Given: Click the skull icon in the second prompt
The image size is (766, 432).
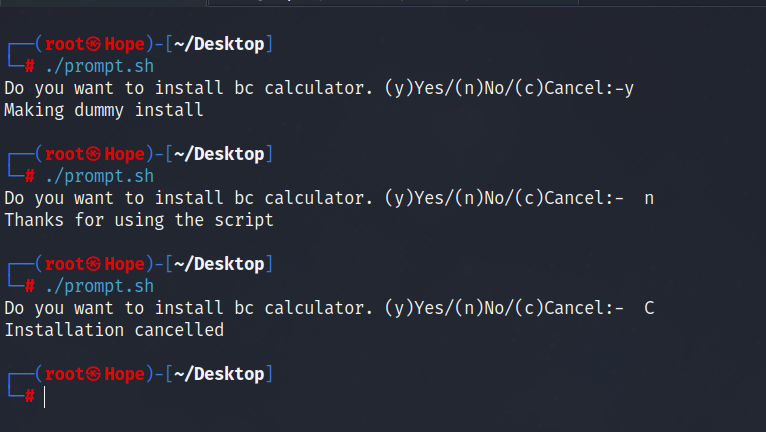Looking at the screenshot, I should click(x=93, y=155).
